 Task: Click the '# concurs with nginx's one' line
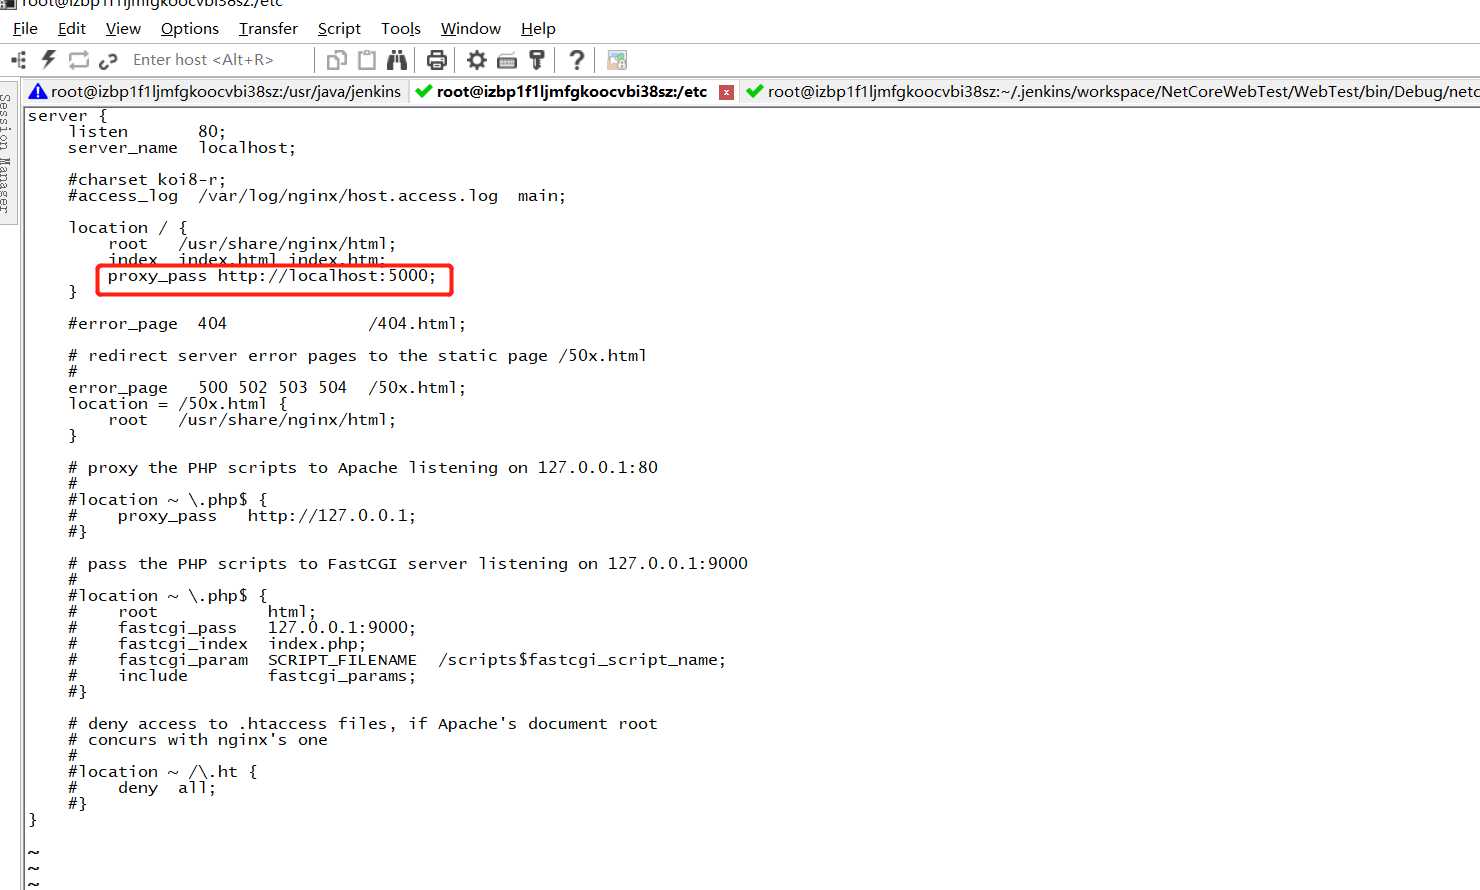(198, 740)
